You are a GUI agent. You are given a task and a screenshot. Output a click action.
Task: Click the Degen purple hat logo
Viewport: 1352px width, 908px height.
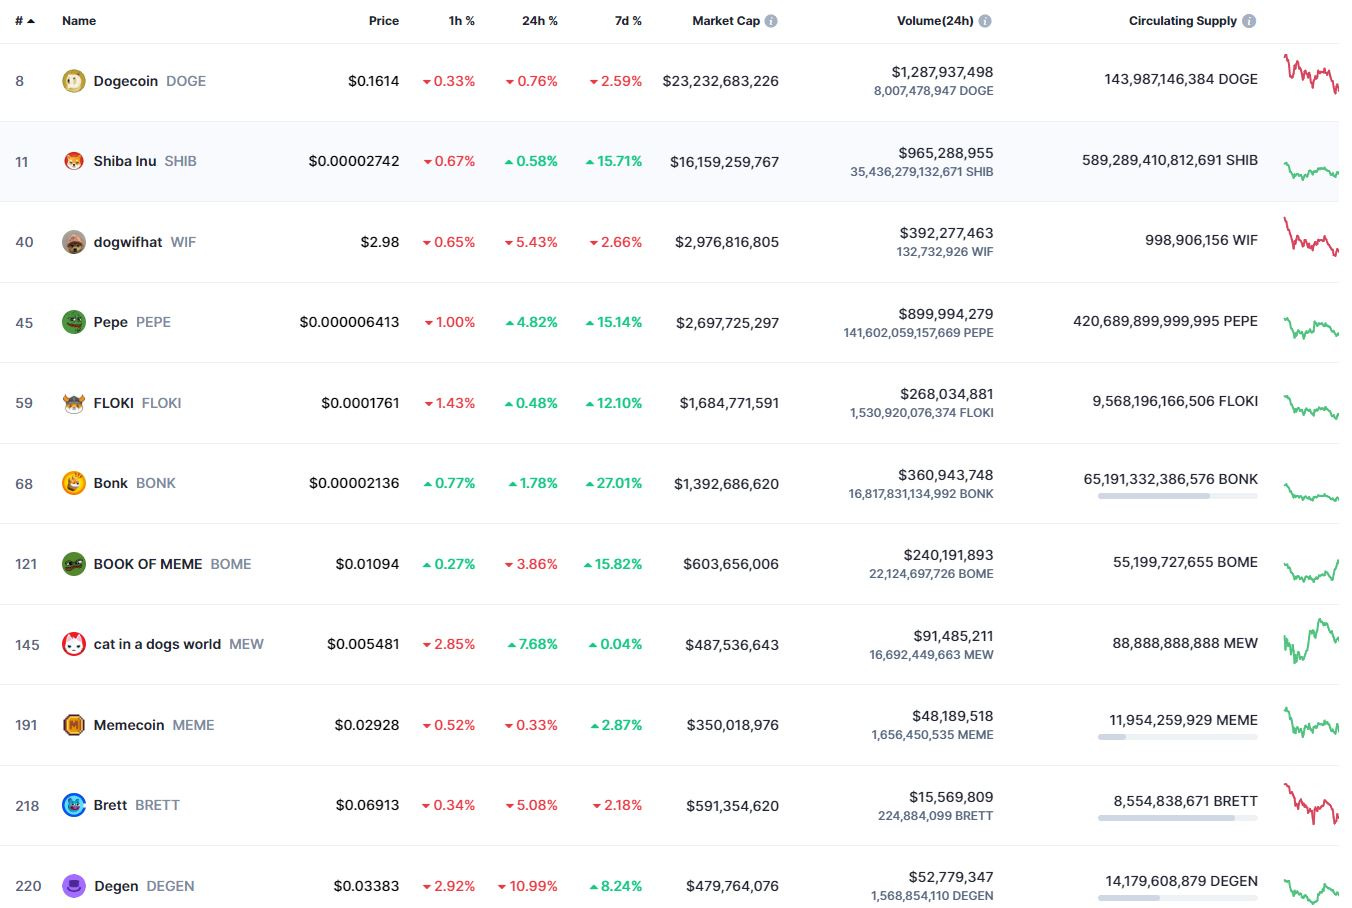pos(74,886)
